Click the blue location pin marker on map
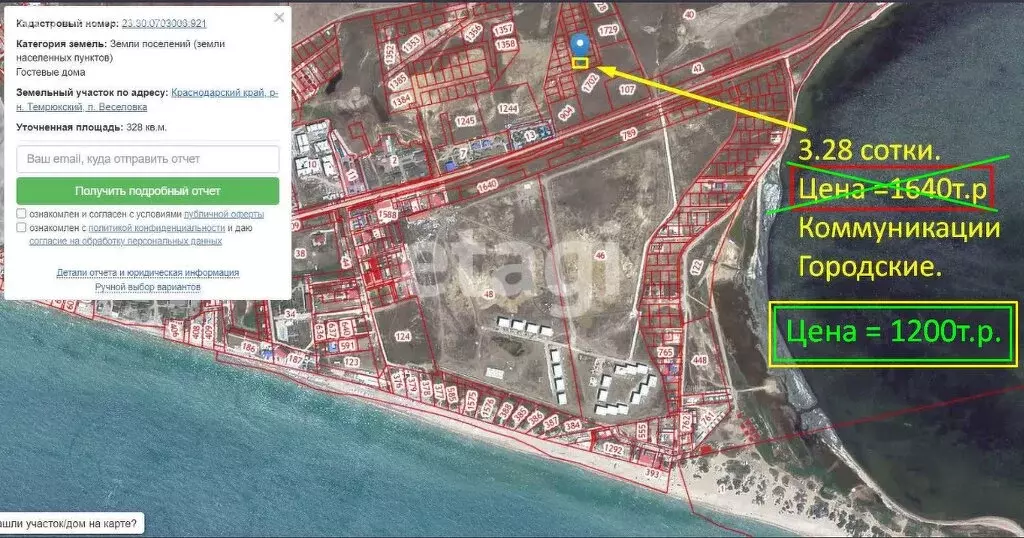Screen dimensions: 1024x538 (580, 45)
